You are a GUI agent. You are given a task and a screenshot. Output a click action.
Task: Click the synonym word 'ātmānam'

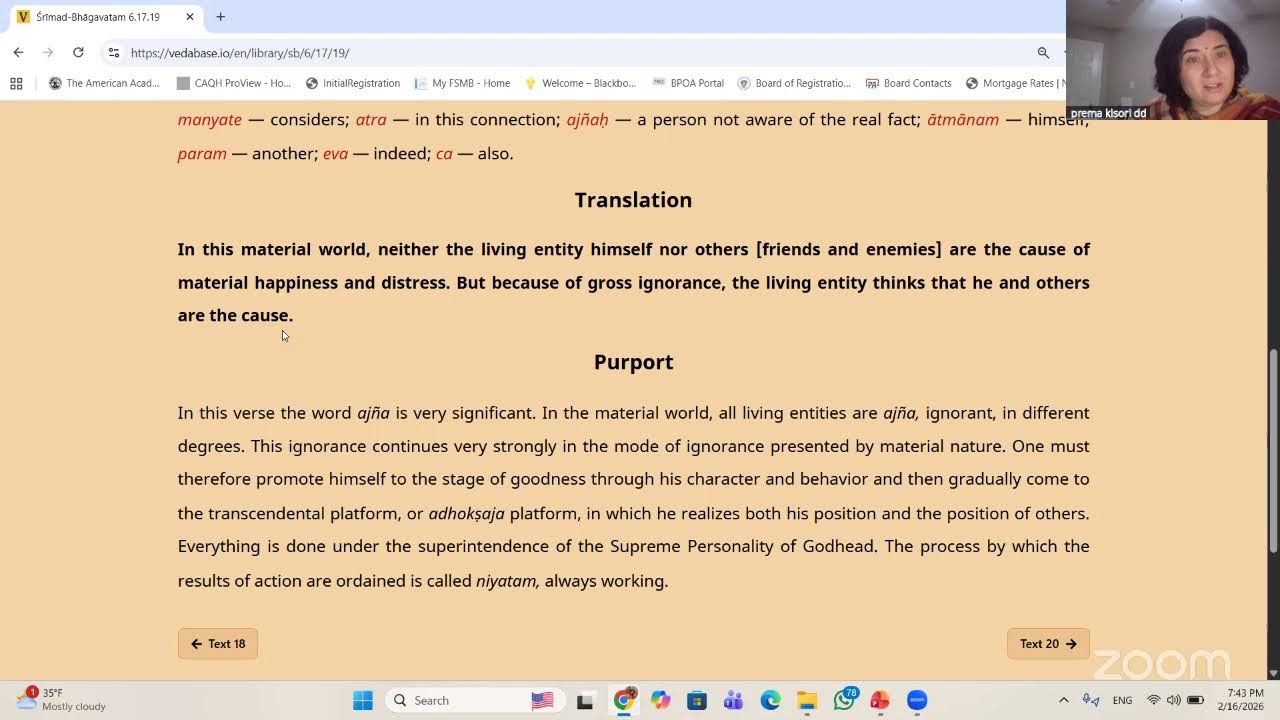[x=963, y=120]
